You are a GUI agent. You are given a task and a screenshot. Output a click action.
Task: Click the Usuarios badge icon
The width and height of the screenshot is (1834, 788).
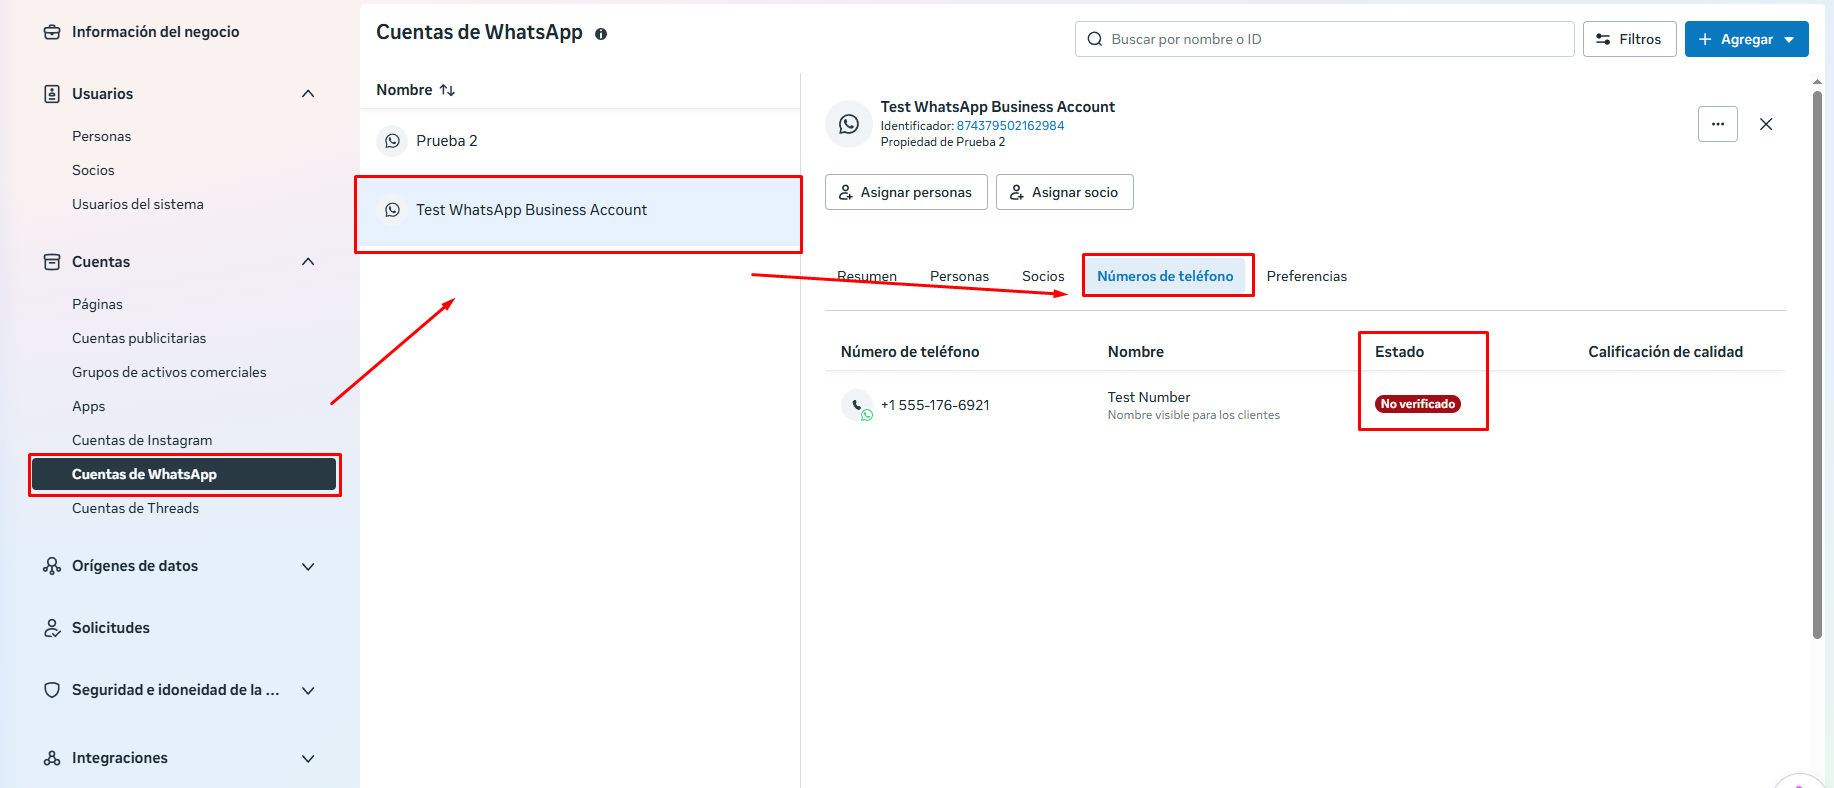[52, 94]
